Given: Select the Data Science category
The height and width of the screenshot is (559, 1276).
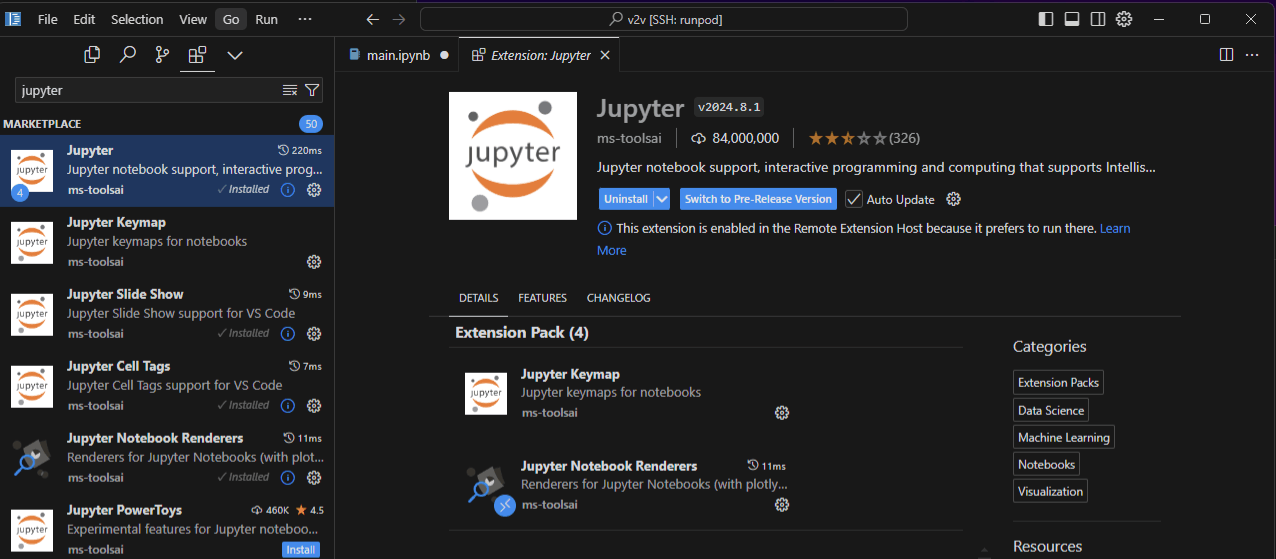Looking at the screenshot, I should (x=1051, y=410).
